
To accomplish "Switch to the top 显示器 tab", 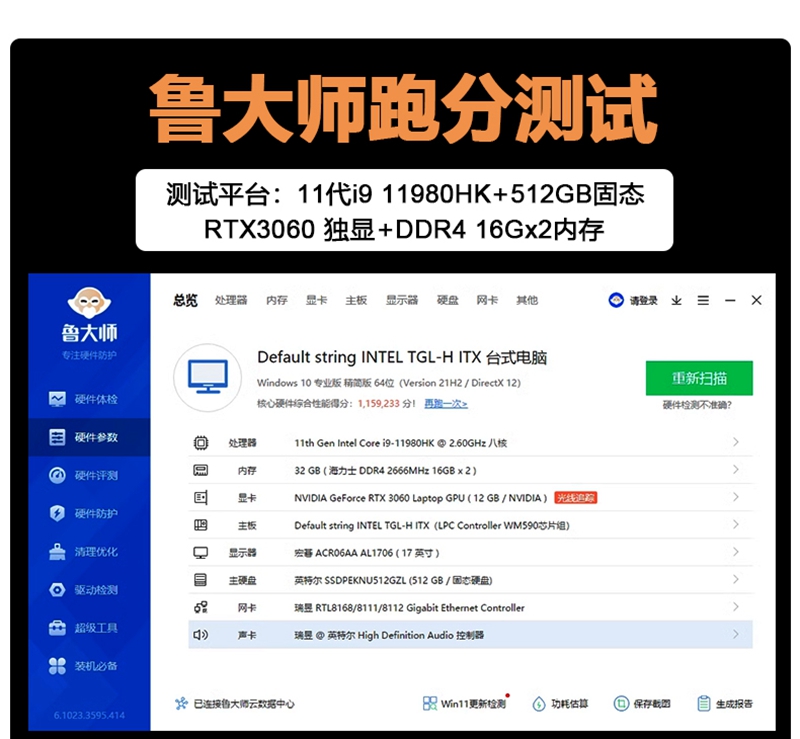I will pyautogui.click(x=402, y=300).
